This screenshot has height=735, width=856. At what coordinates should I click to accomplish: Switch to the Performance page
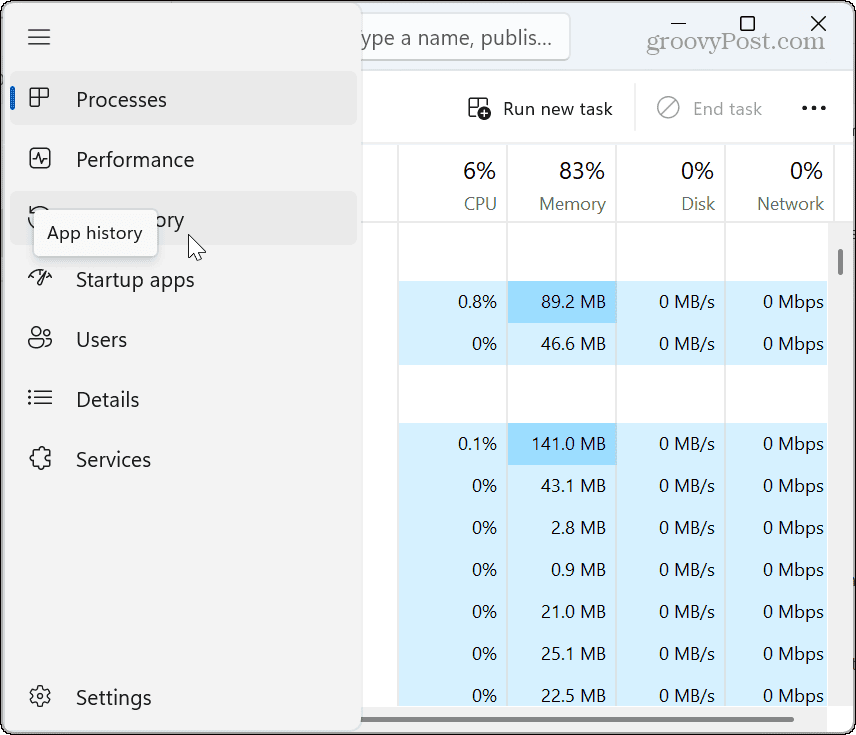(x=183, y=158)
